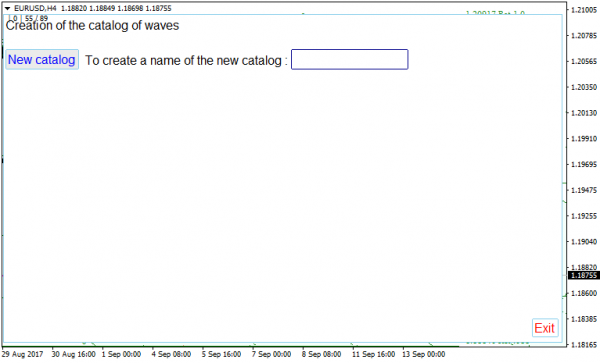Focus the new catalog name input field
The height and width of the screenshot is (363, 600).
point(350,59)
